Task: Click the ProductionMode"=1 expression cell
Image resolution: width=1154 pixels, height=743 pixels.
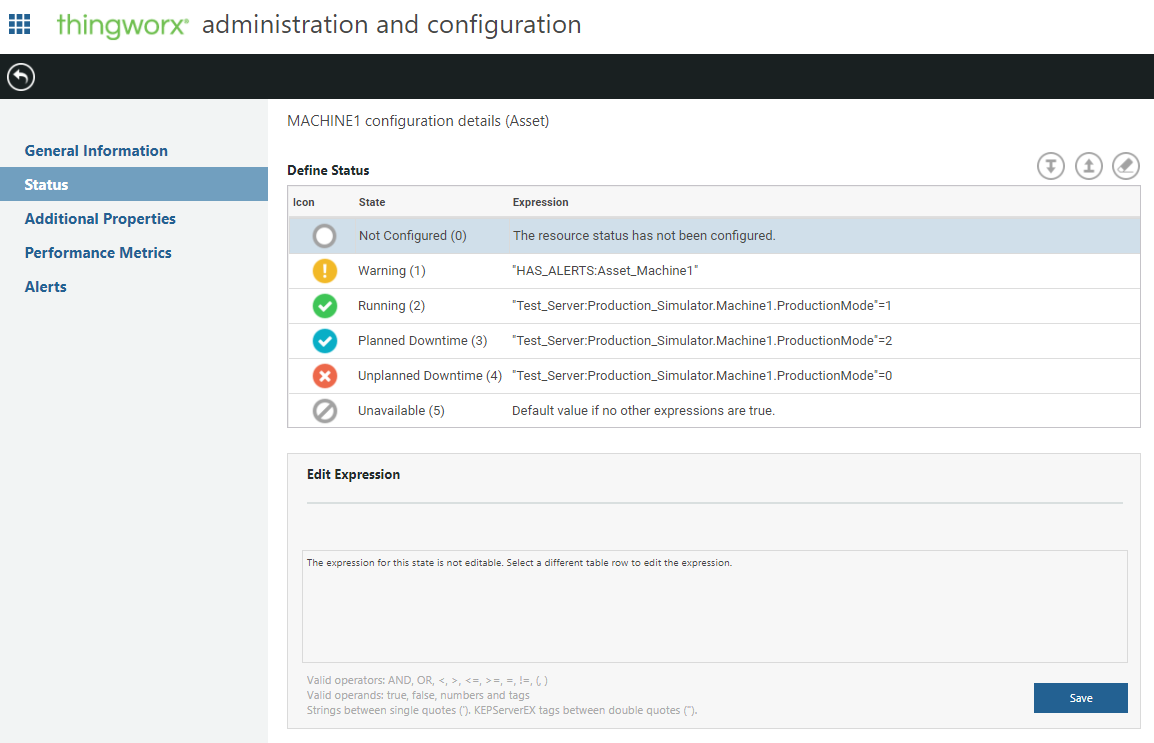Action: (701, 306)
